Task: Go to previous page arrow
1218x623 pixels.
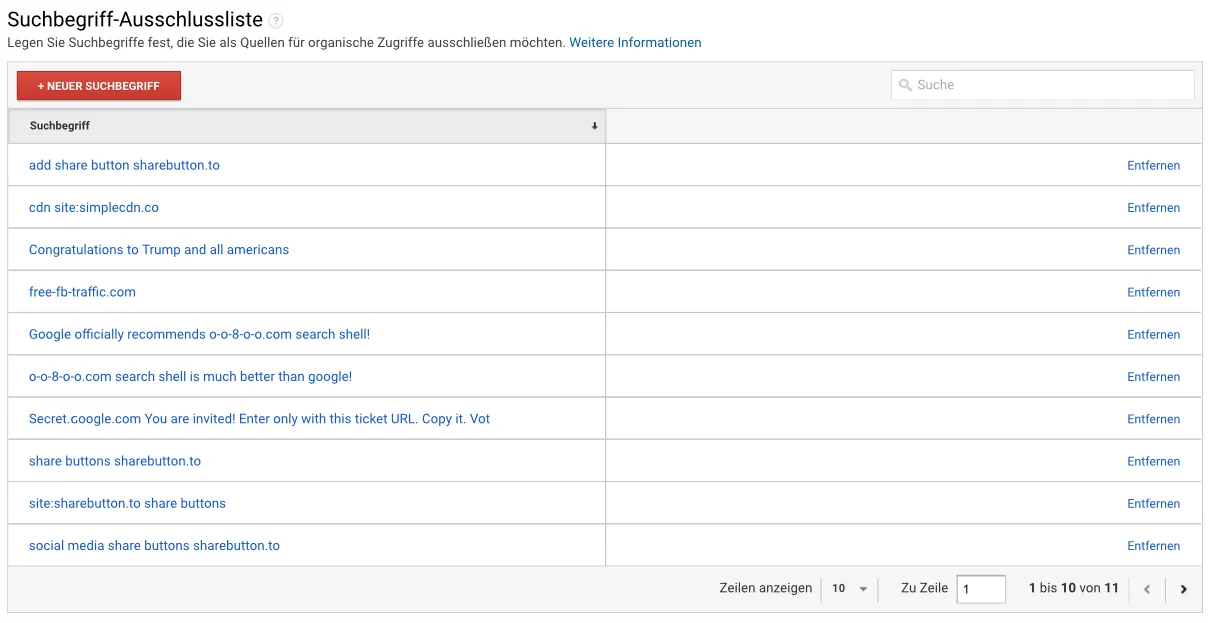Action: pos(1147,589)
